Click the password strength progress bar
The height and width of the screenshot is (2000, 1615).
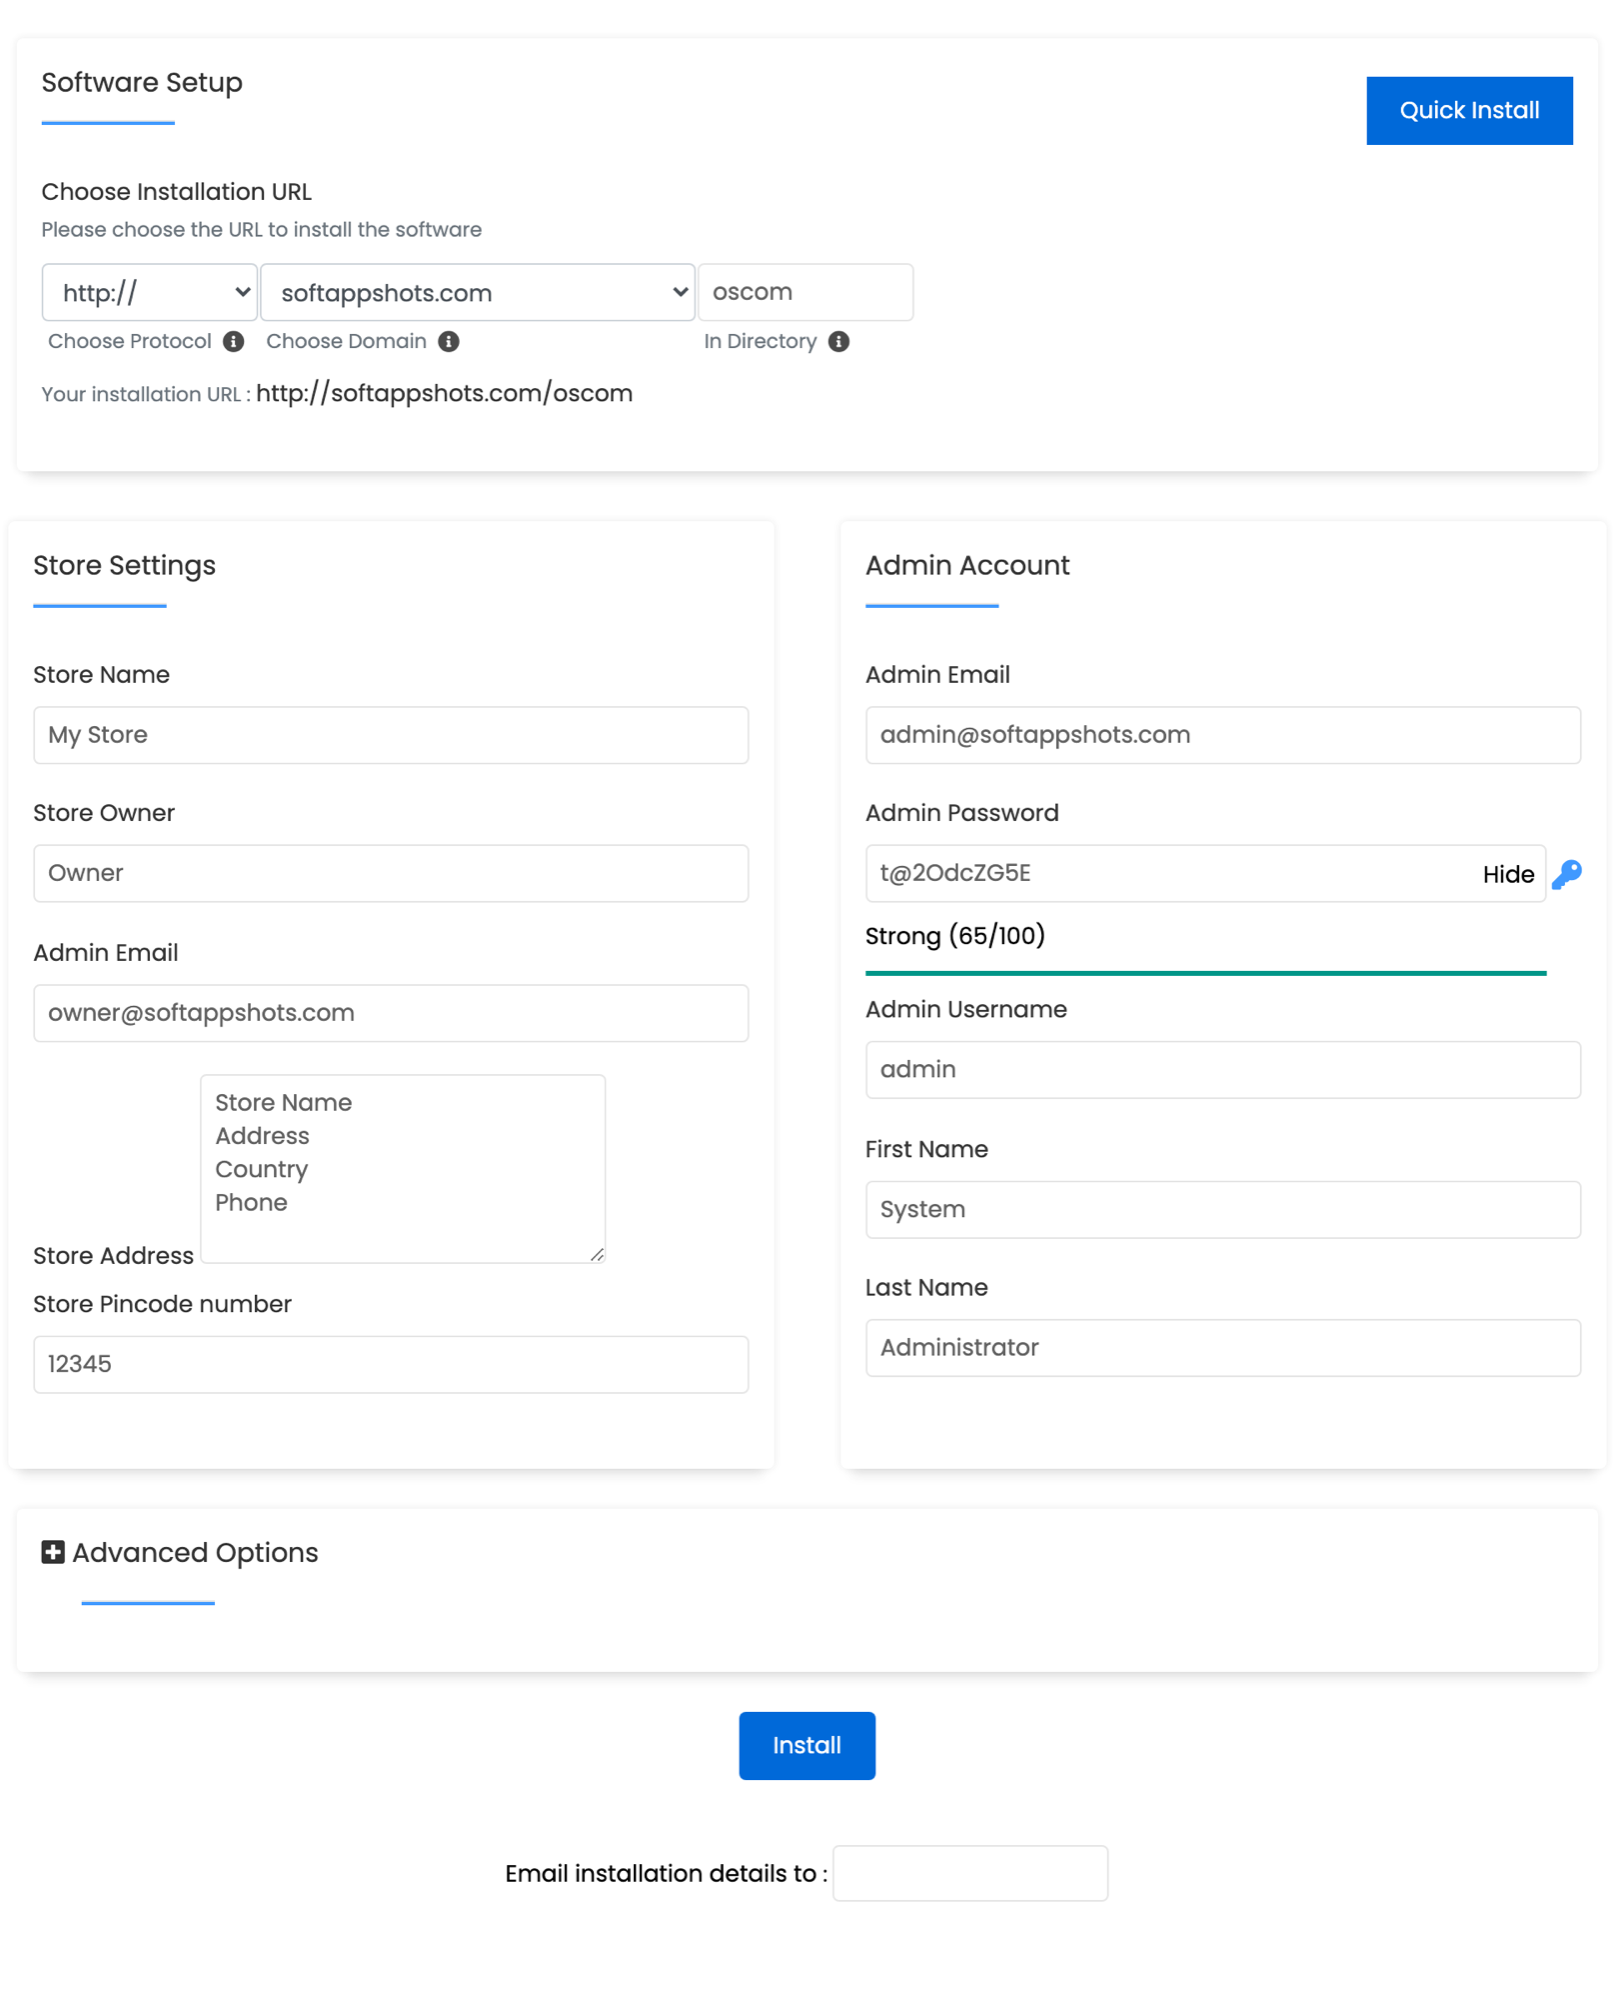(x=1205, y=970)
